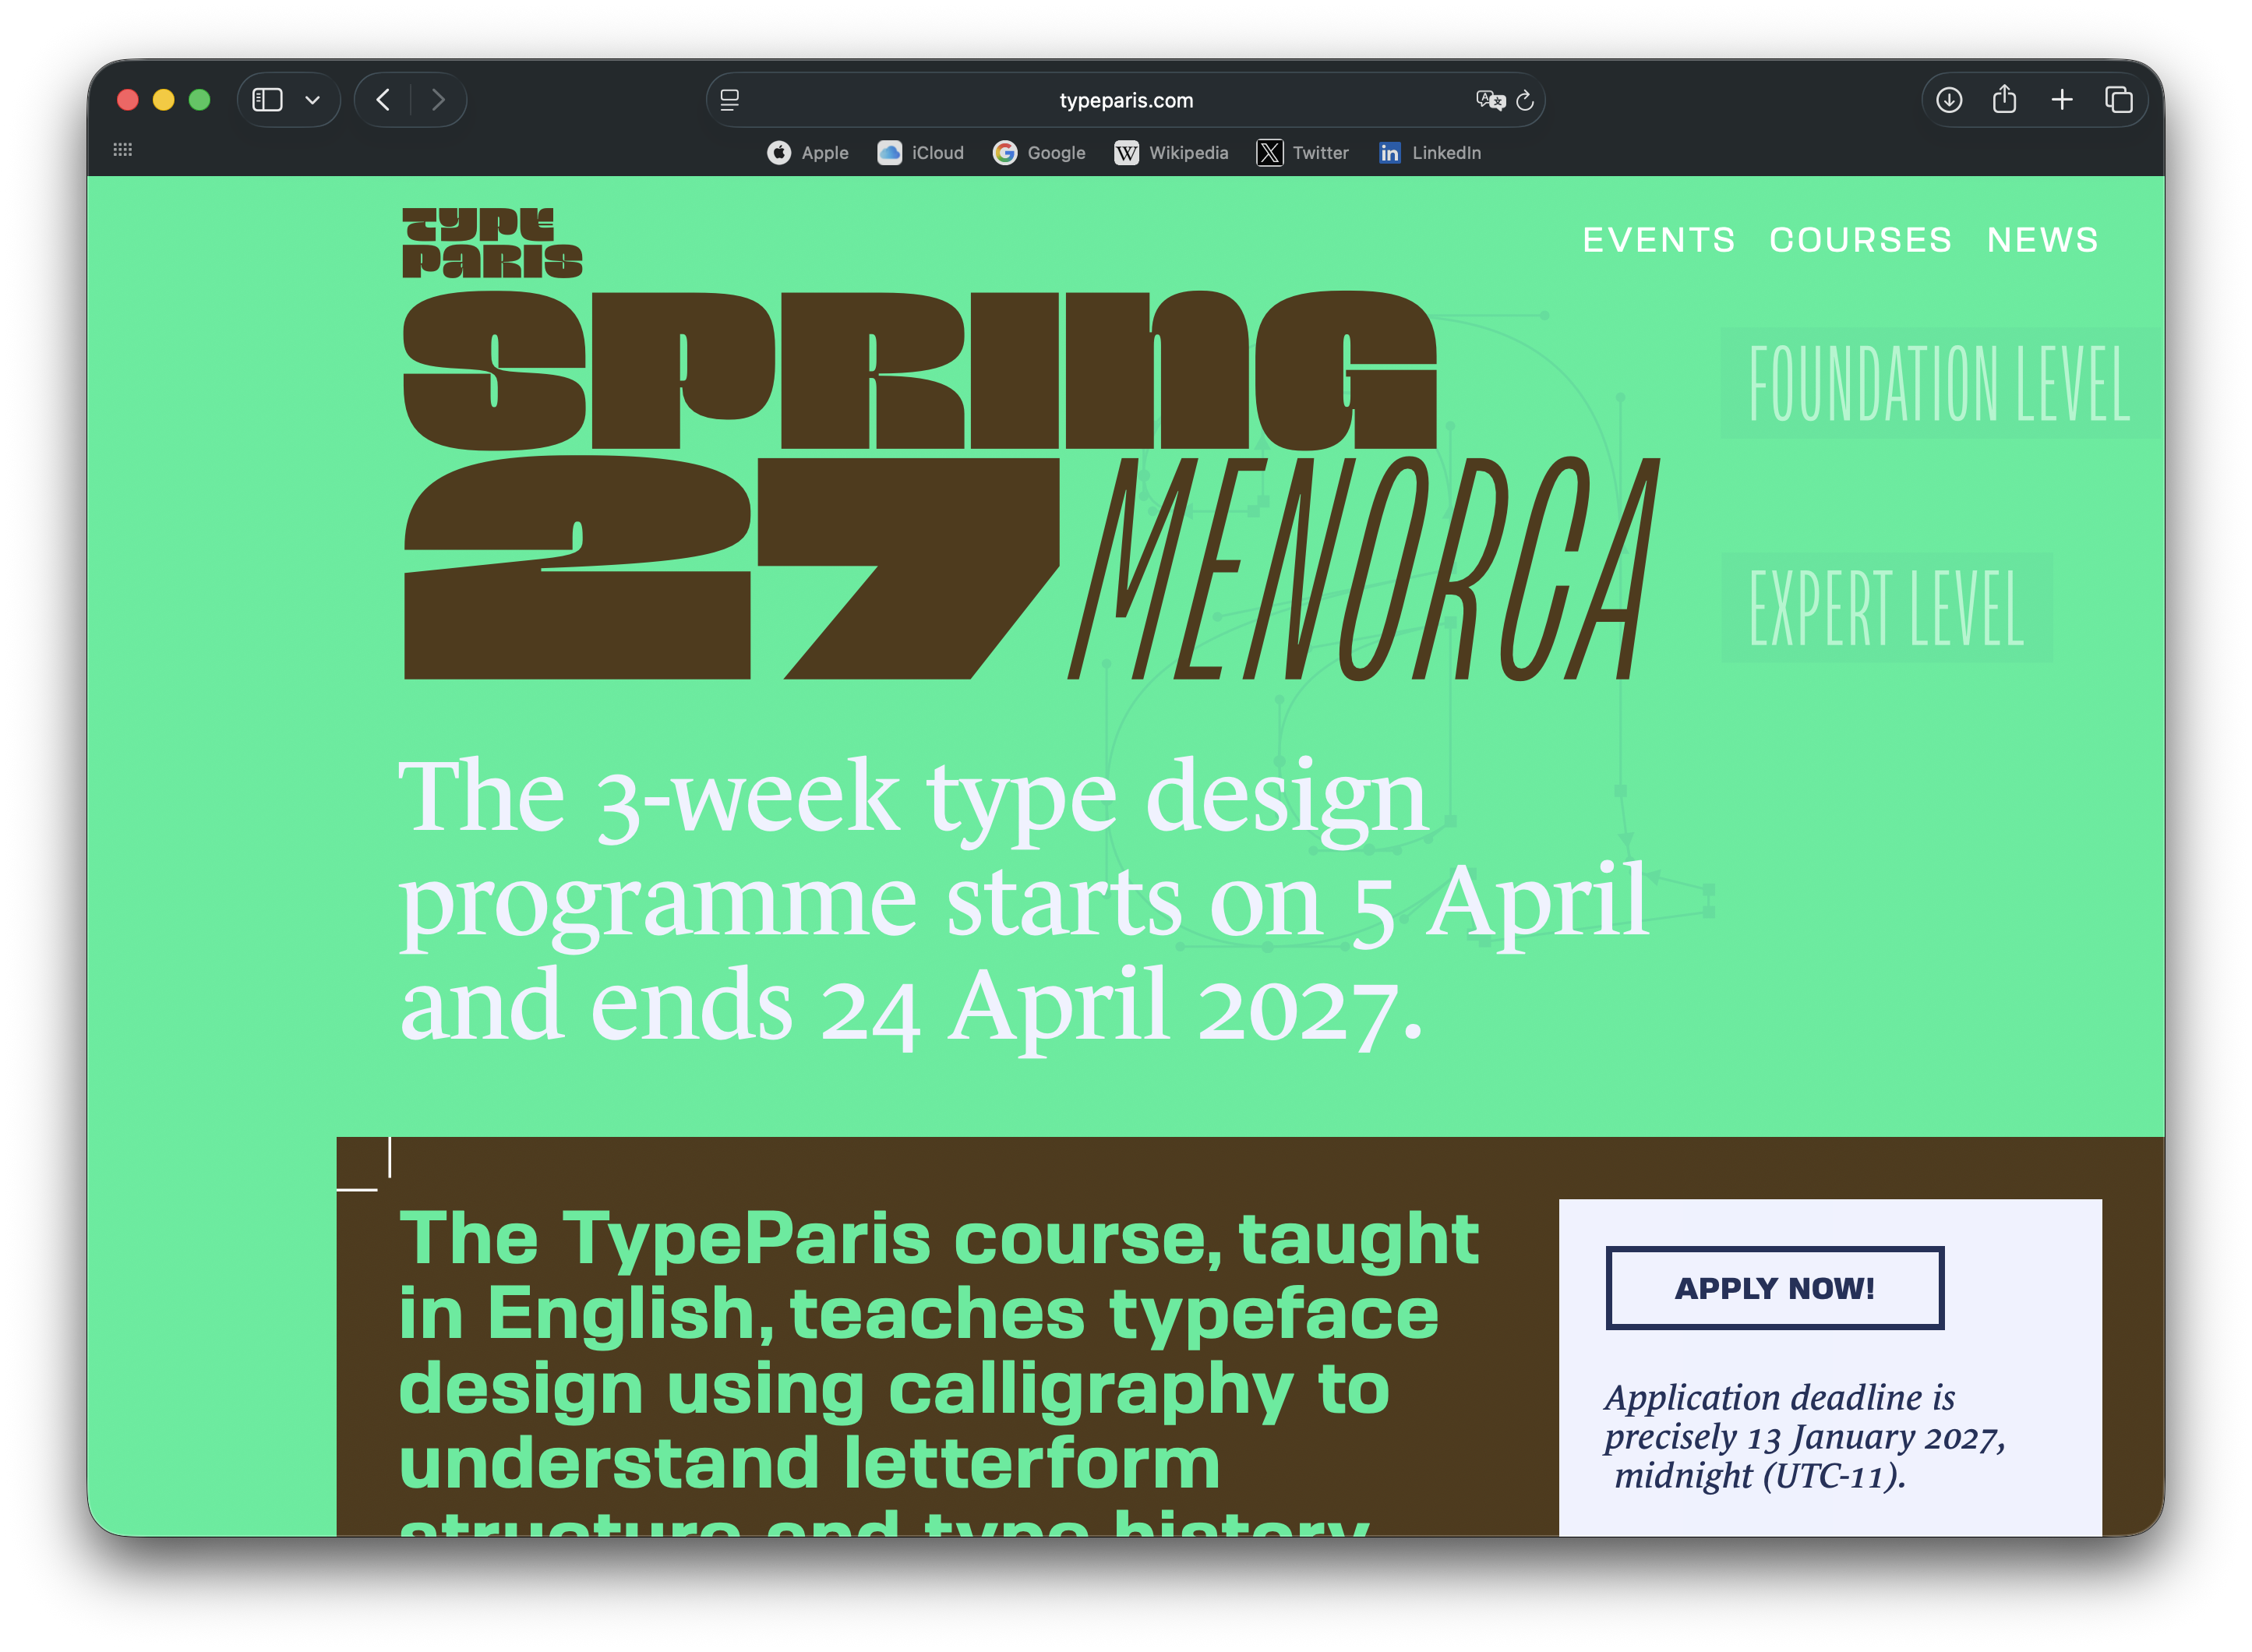Viewport: 2252px width, 1652px height.
Task: Open the COURSES menu item
Action: click(x=1861, y=240)
